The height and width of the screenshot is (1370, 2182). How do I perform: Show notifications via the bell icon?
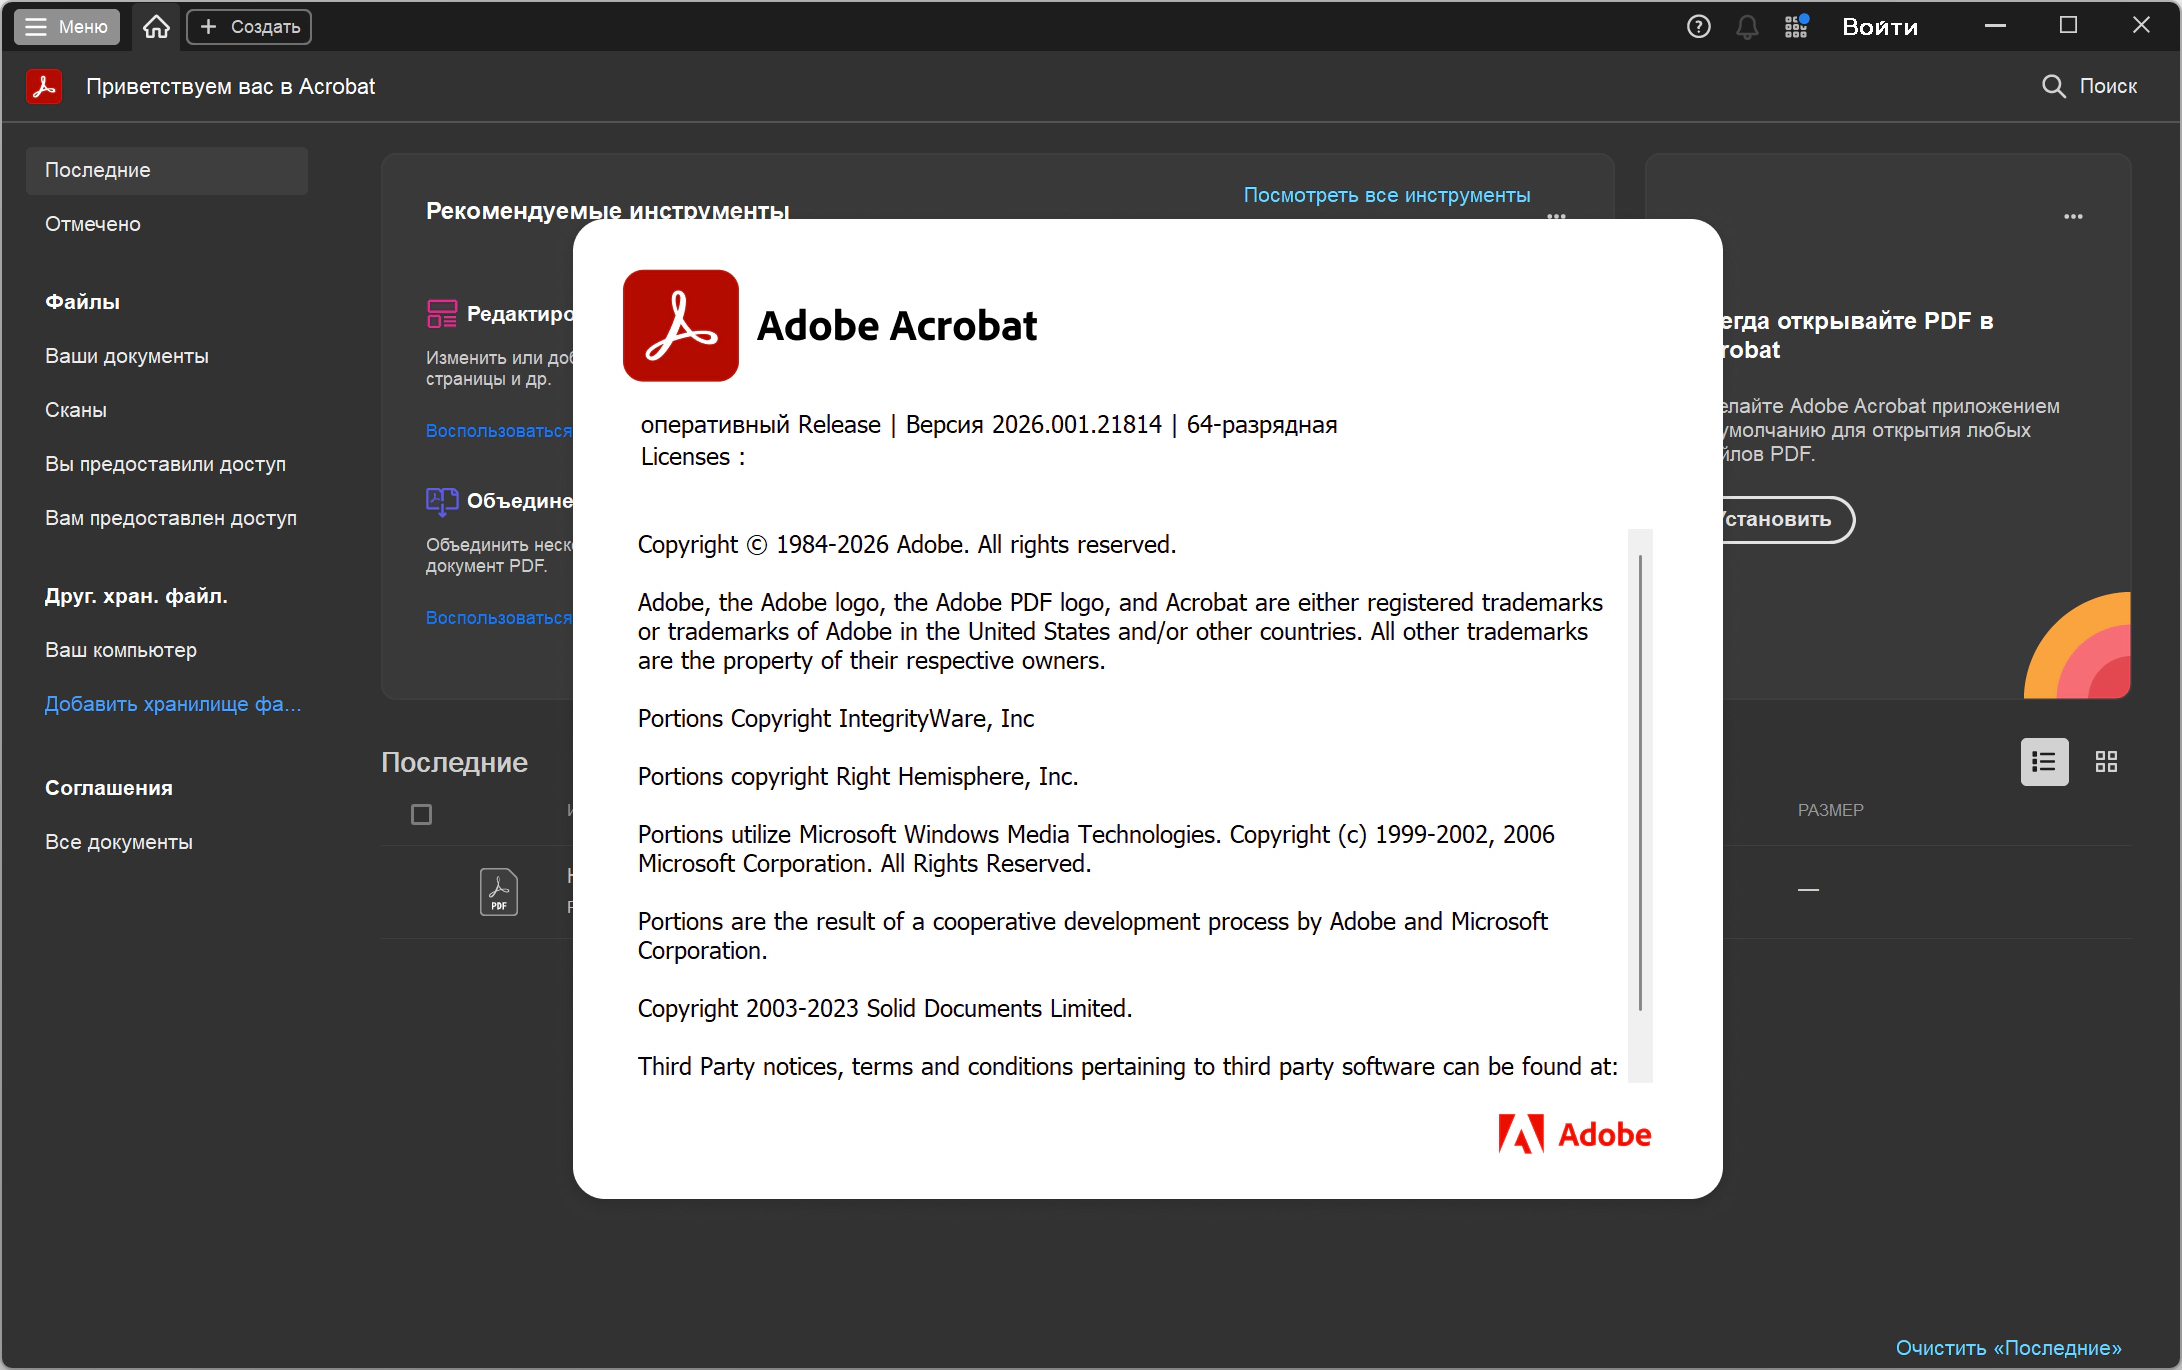(x=1747, y=27)
